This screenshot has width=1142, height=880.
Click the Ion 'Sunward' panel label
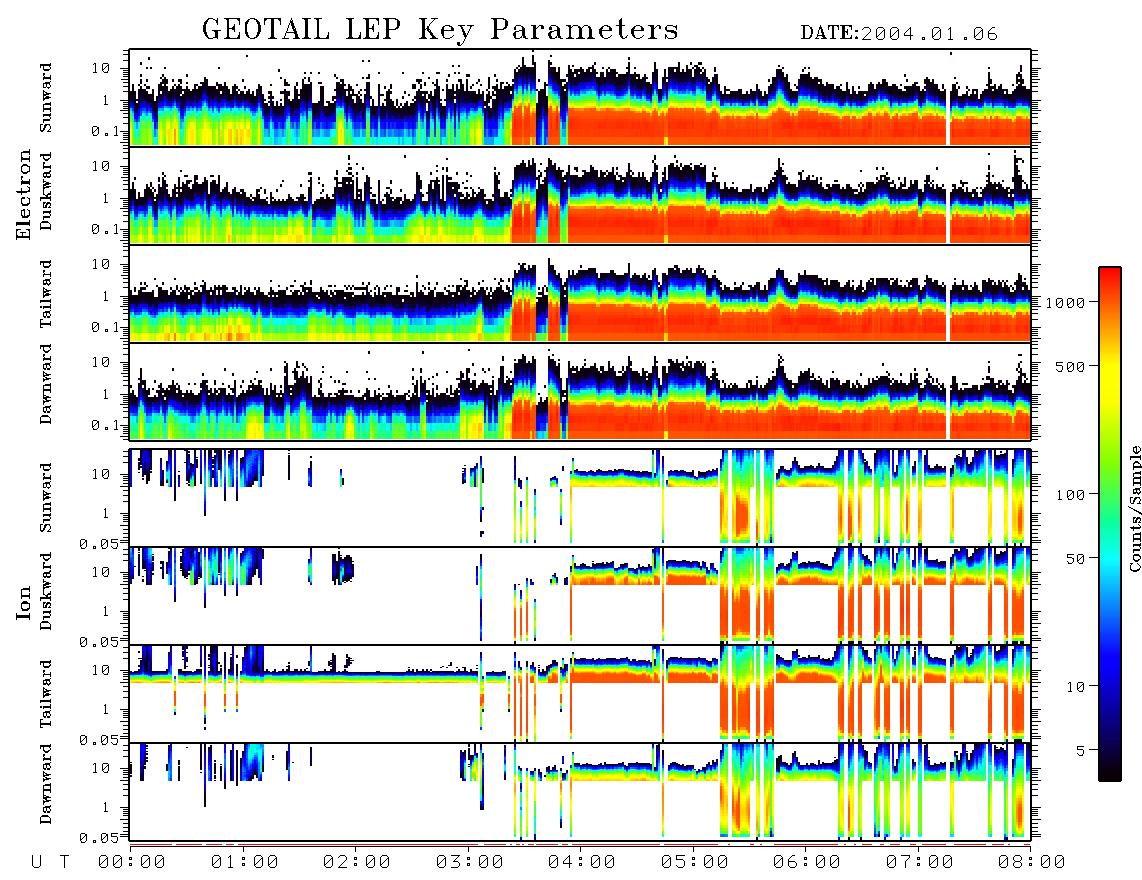(x=47, y=498)
